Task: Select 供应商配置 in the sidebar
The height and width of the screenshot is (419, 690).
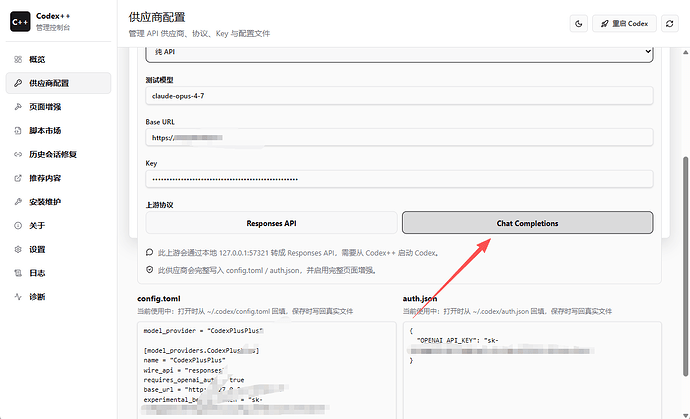Action: click(58, 83)
